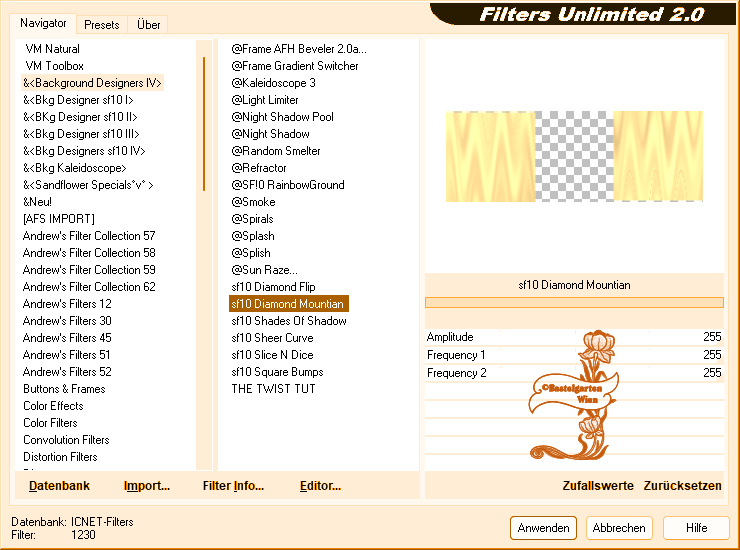
Task: Click the Import... button
Action: (147, 486)
